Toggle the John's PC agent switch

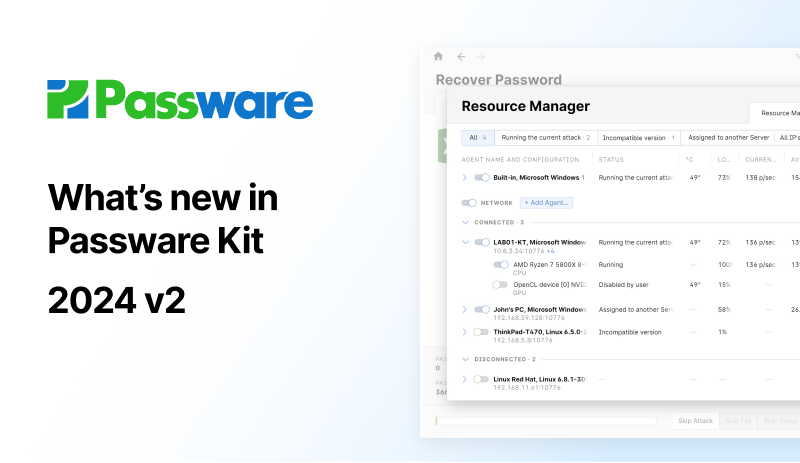click(482, 309)
